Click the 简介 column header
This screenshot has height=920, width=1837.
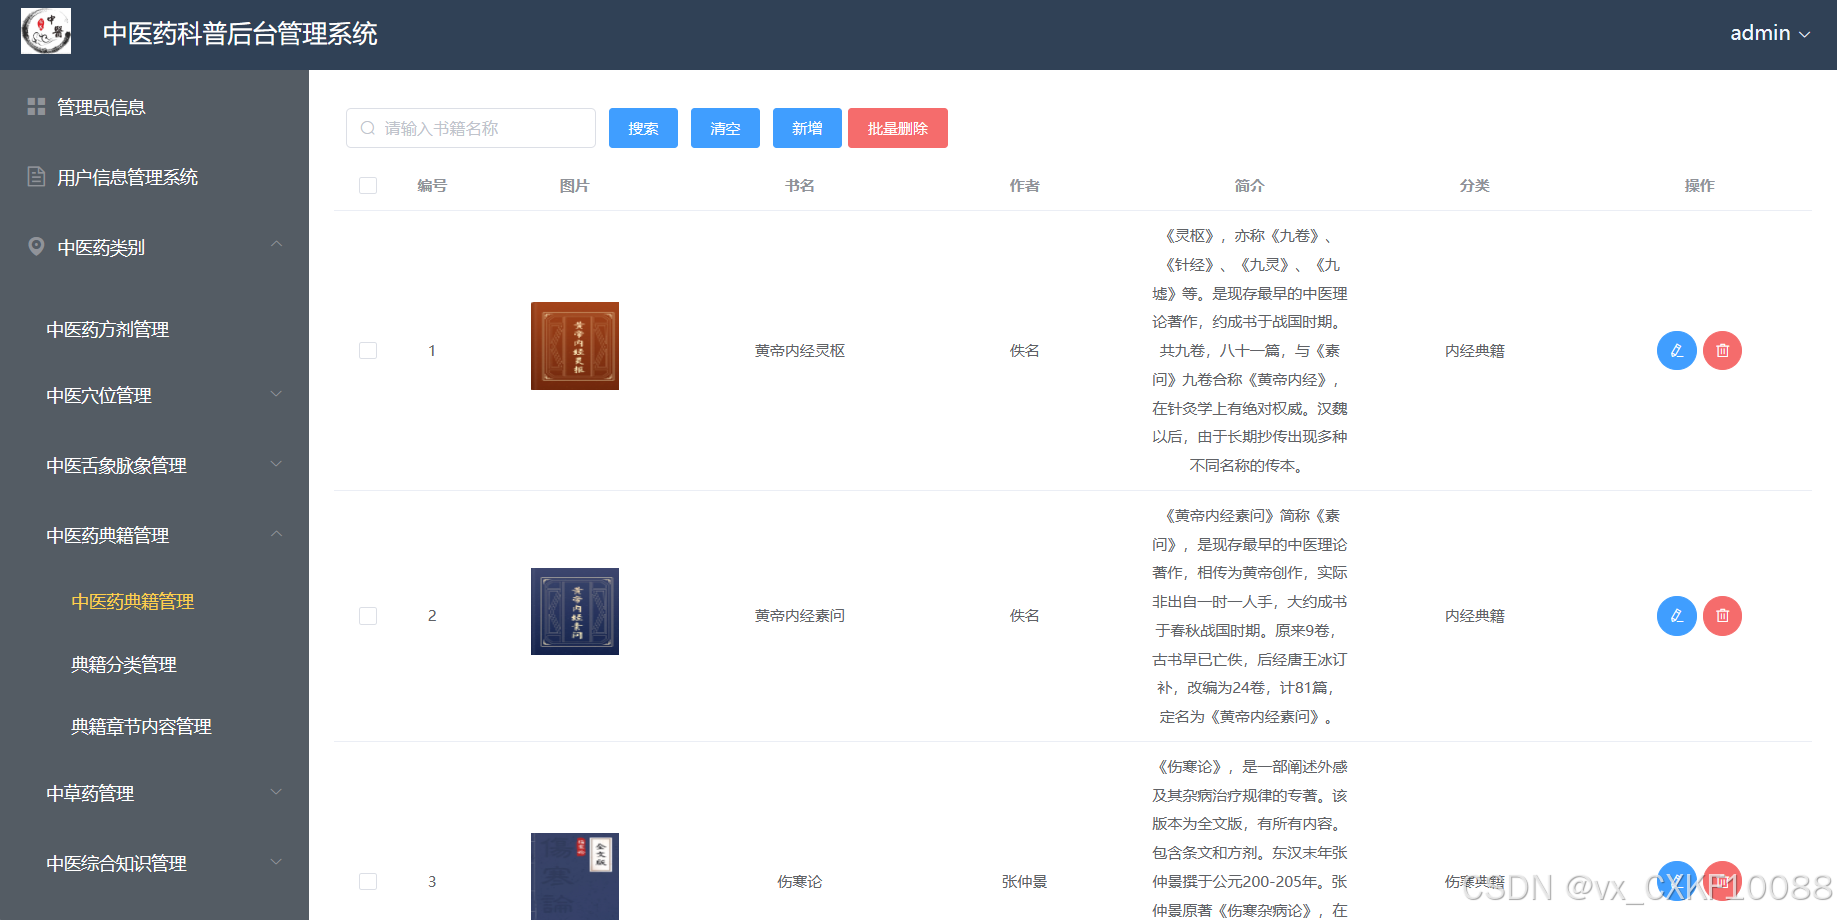(x=1250, y=186)
